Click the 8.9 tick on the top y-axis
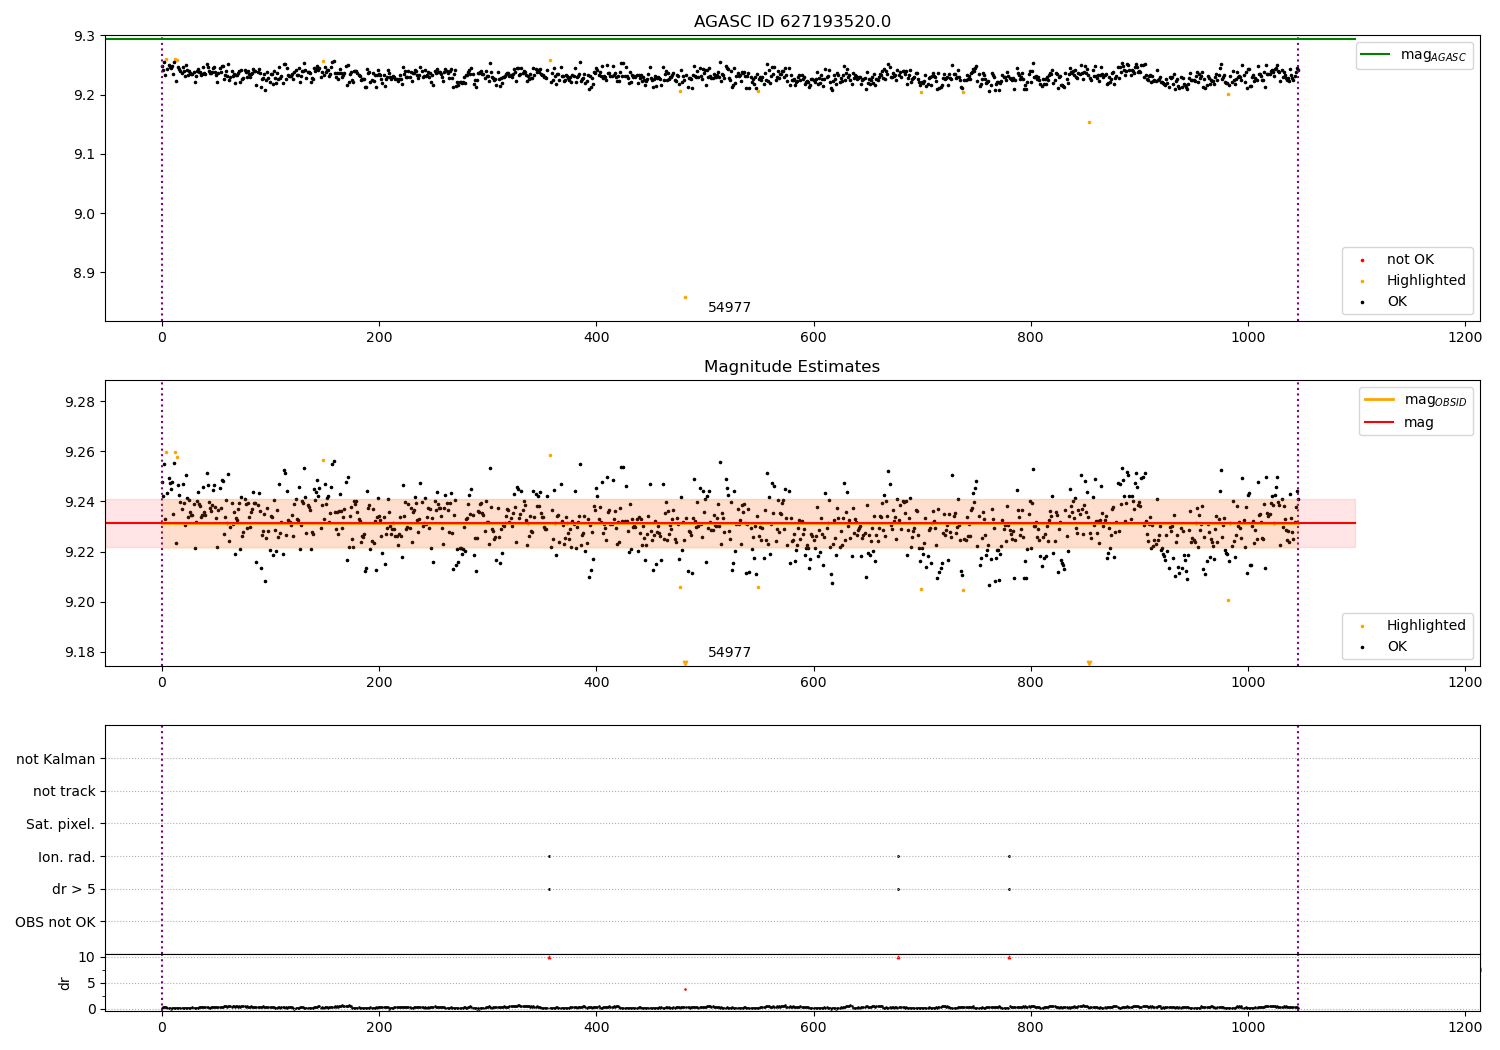Viewport: 1500px width, 1050px height. [x=84, y=273]
